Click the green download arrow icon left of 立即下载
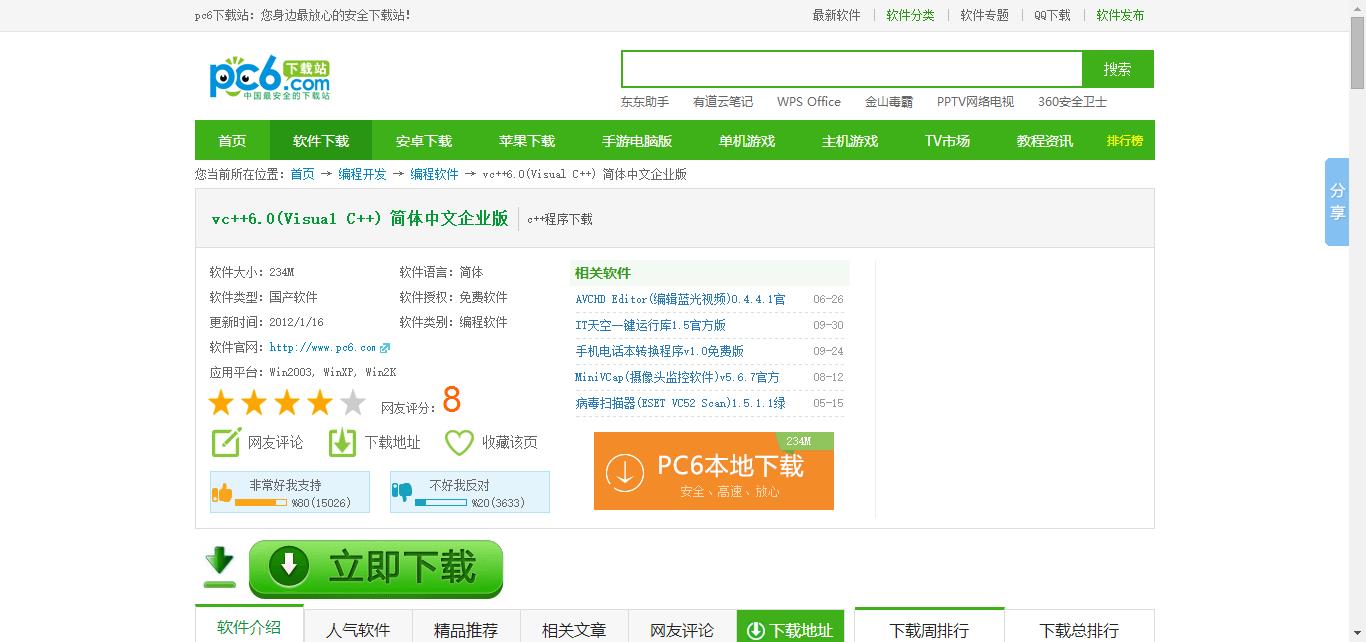The width and height of the screenshot is (1366, 642). (220, 568)
